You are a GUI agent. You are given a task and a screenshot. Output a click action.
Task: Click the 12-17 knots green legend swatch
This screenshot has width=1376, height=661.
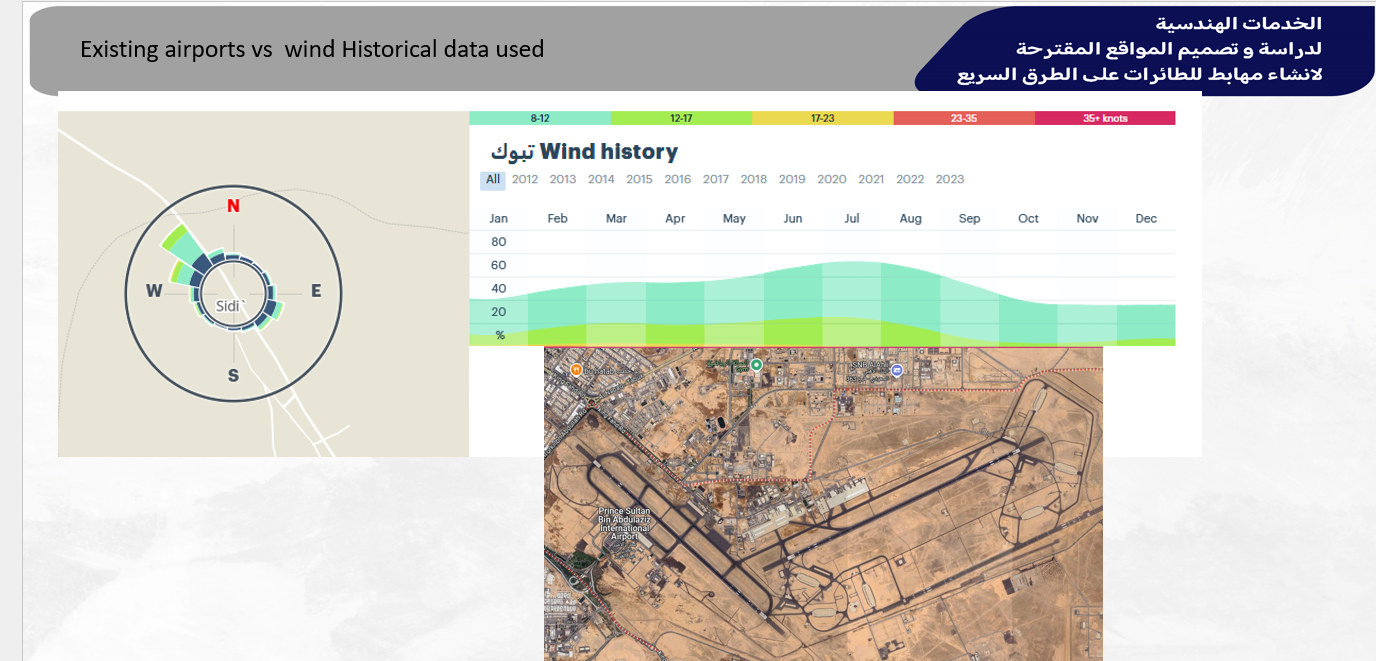(x=681, y=118)
